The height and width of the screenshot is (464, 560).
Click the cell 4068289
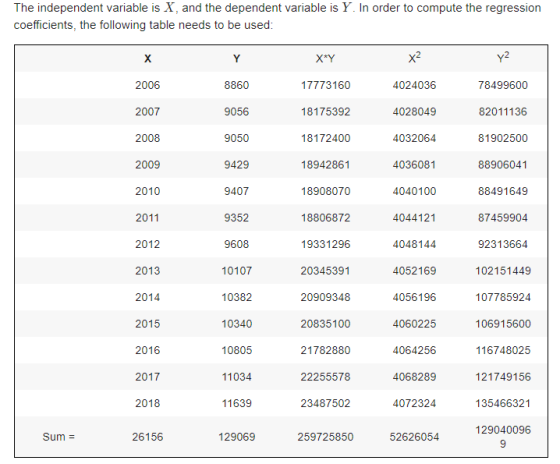[x=414, y=377]
